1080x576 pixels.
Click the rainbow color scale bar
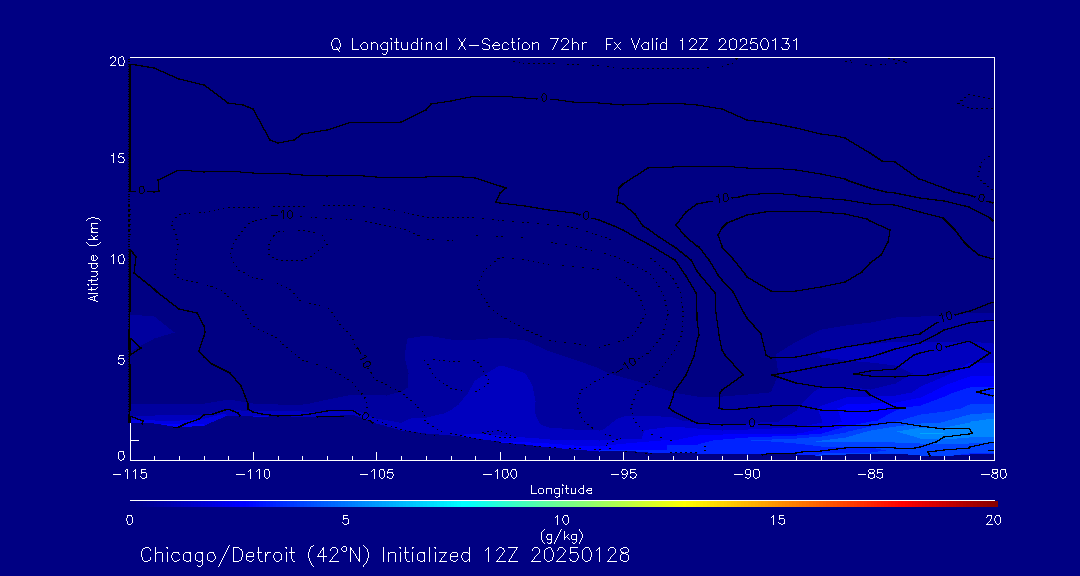click(563, 504)
